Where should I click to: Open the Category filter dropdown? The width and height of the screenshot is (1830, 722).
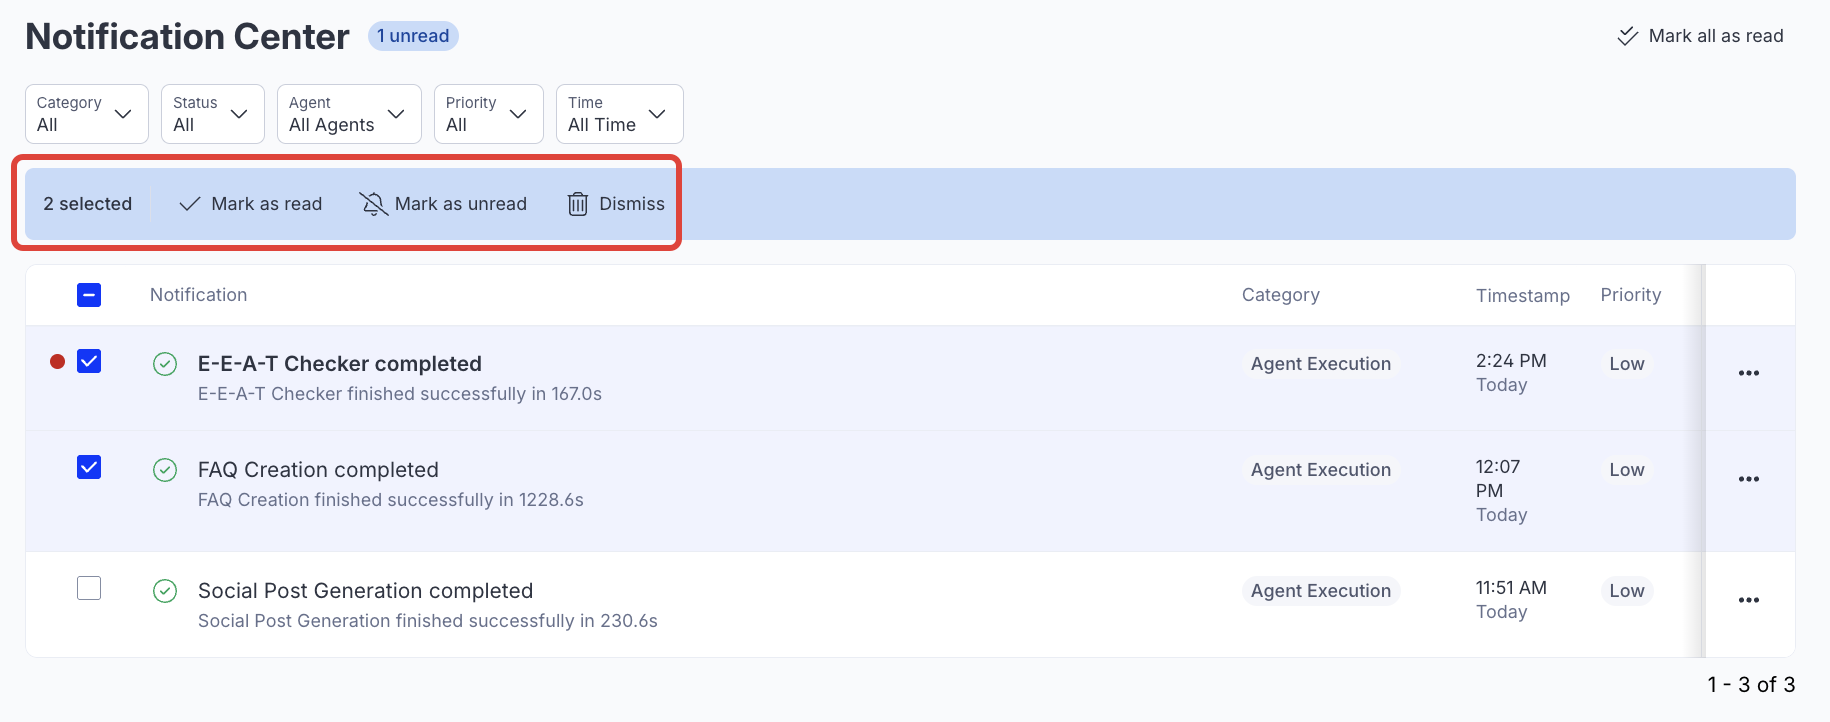point(87,114)
